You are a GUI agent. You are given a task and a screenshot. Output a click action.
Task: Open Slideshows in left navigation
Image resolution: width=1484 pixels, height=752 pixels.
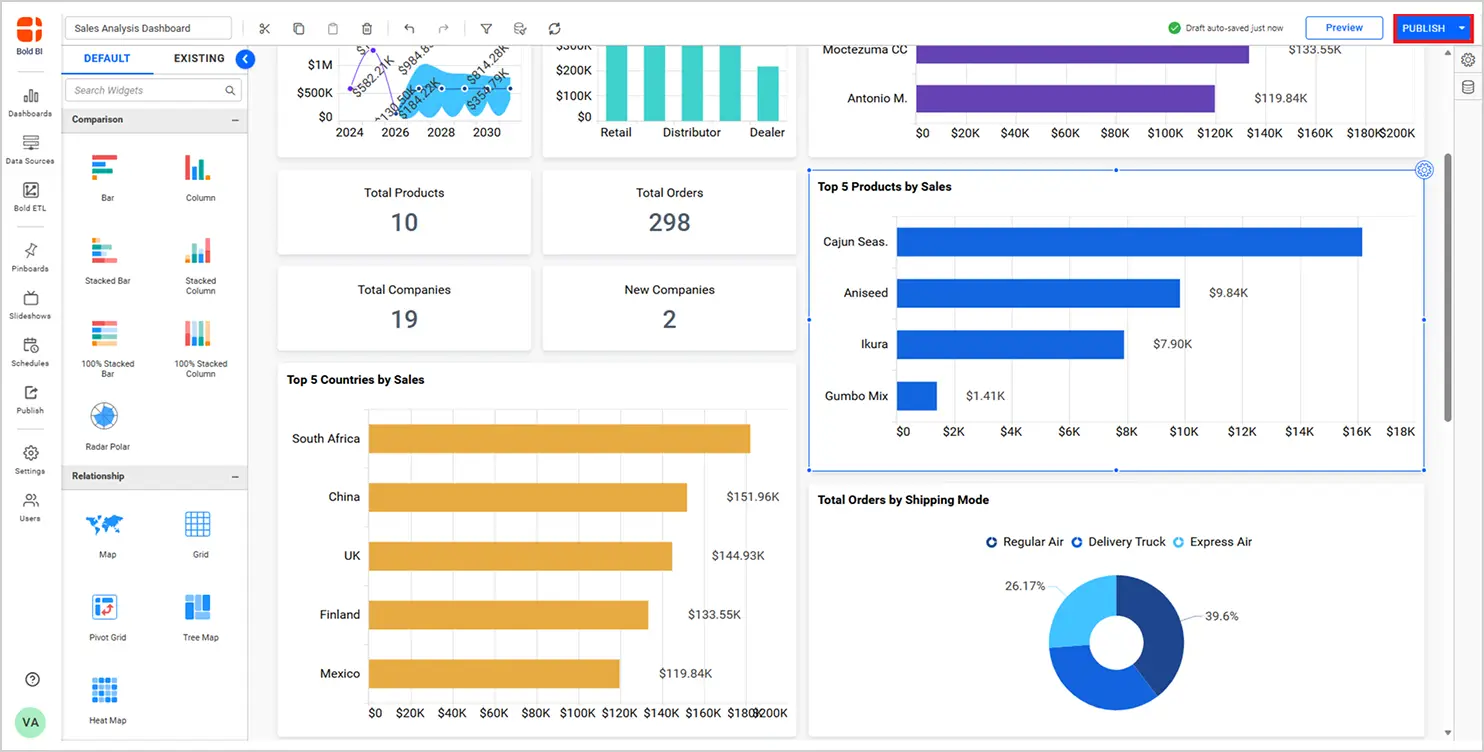[30, 305]
